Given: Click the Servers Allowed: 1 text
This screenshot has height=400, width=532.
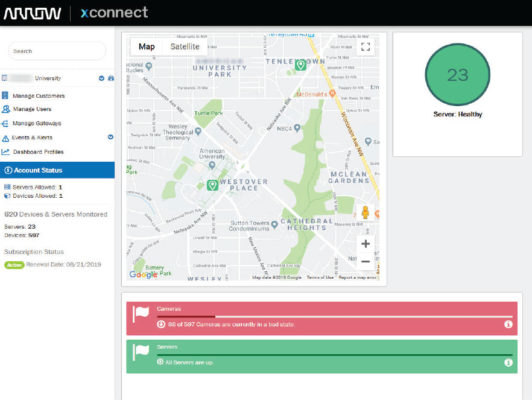Looking at the screenshot, I should point(37,187).
